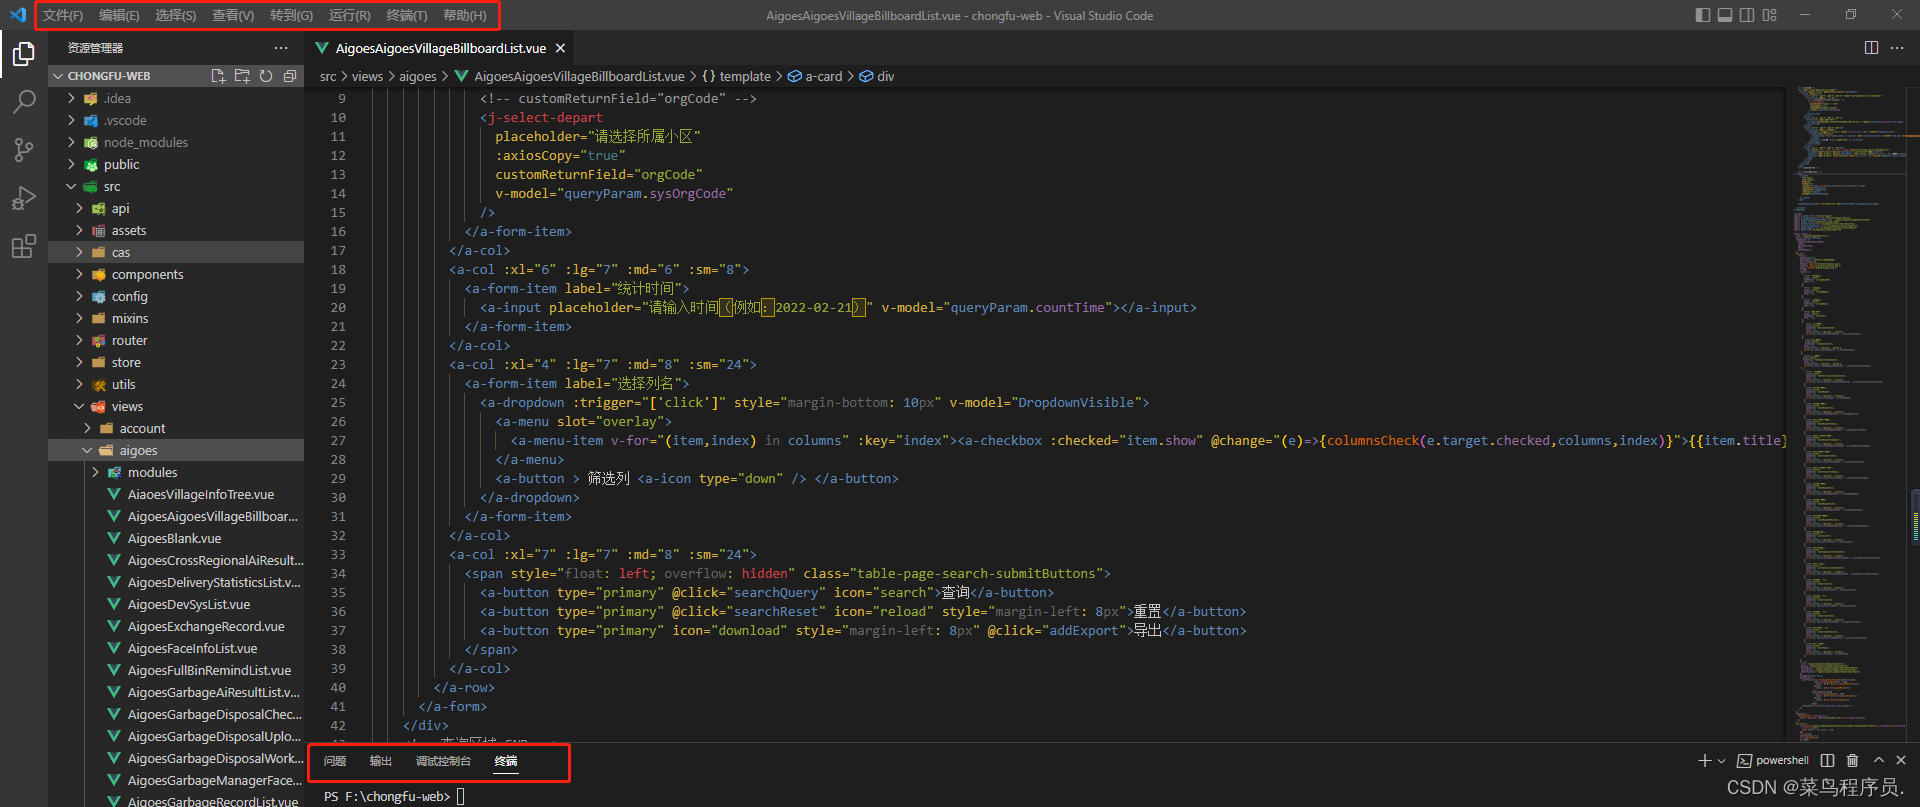The height and width of the screenshot is (807, 1920).
Task: Open the Extensions view
Action: (x=24, y=246)
